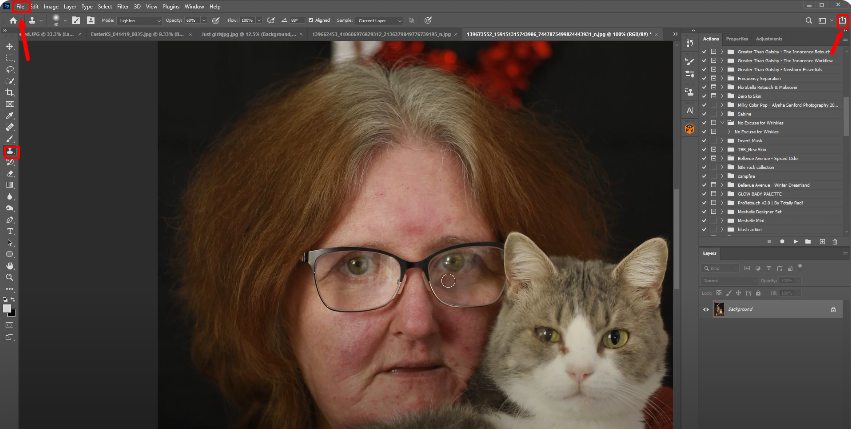851x429 pixels.
Task: Select the Eyedropper tool
Action: tap(10, 116)
